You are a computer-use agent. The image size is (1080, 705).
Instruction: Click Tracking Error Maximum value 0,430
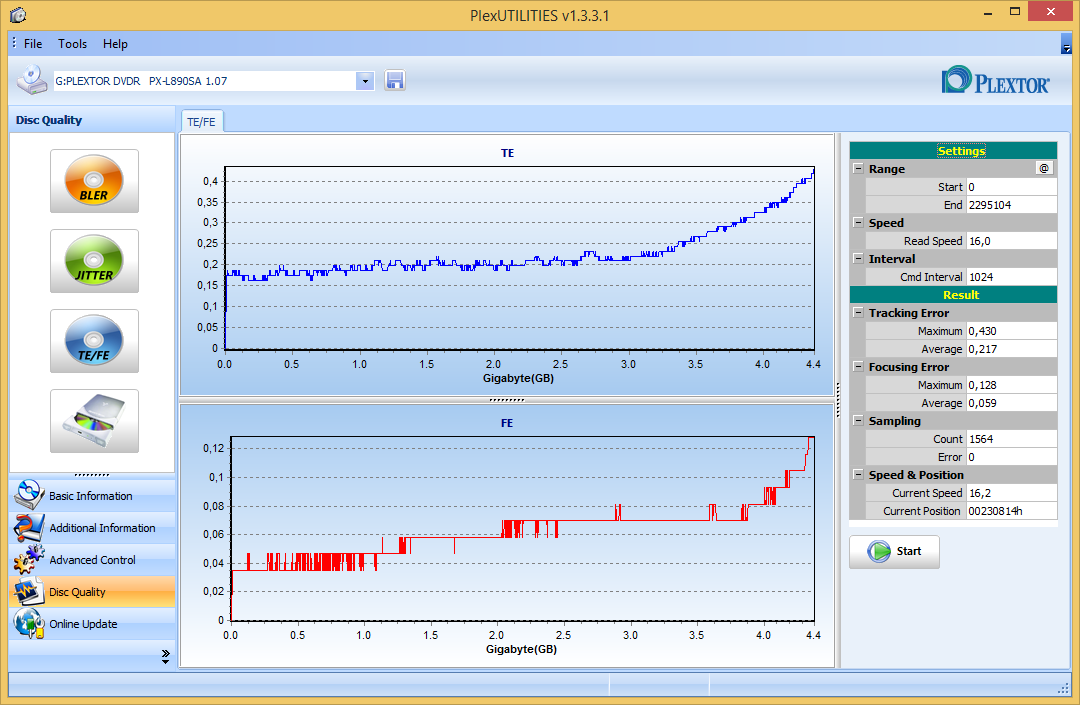point(1011,330)
